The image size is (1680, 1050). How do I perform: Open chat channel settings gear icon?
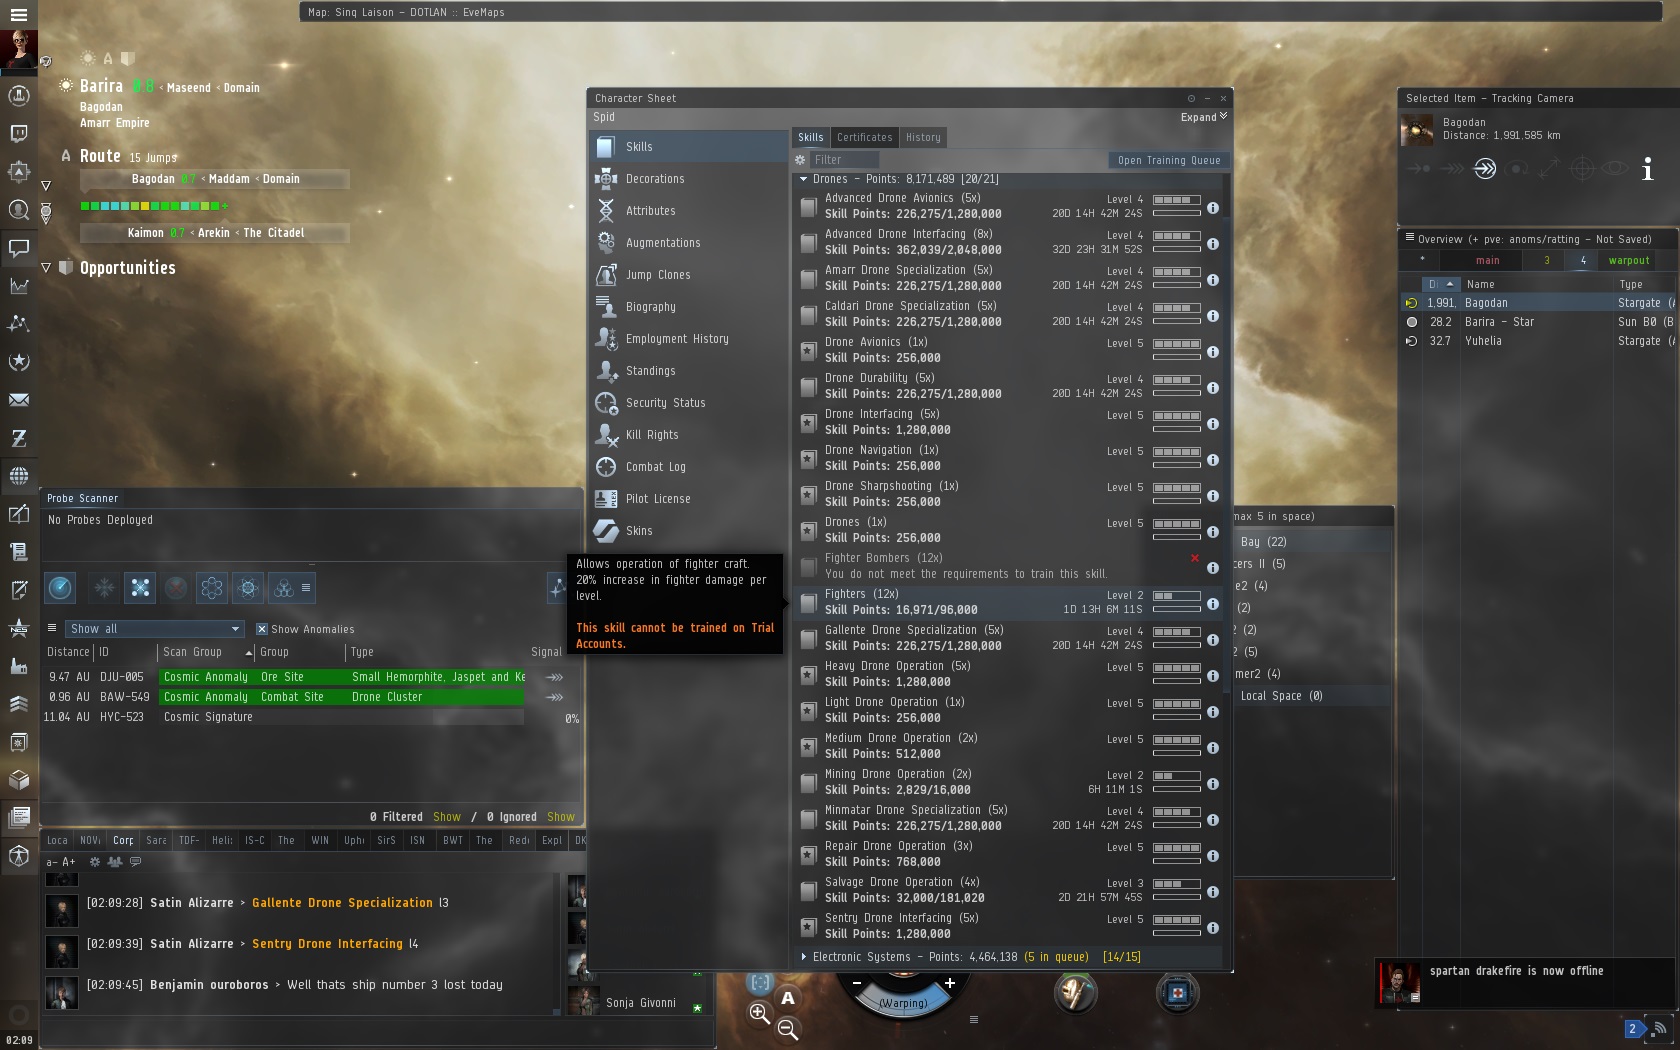95,861
